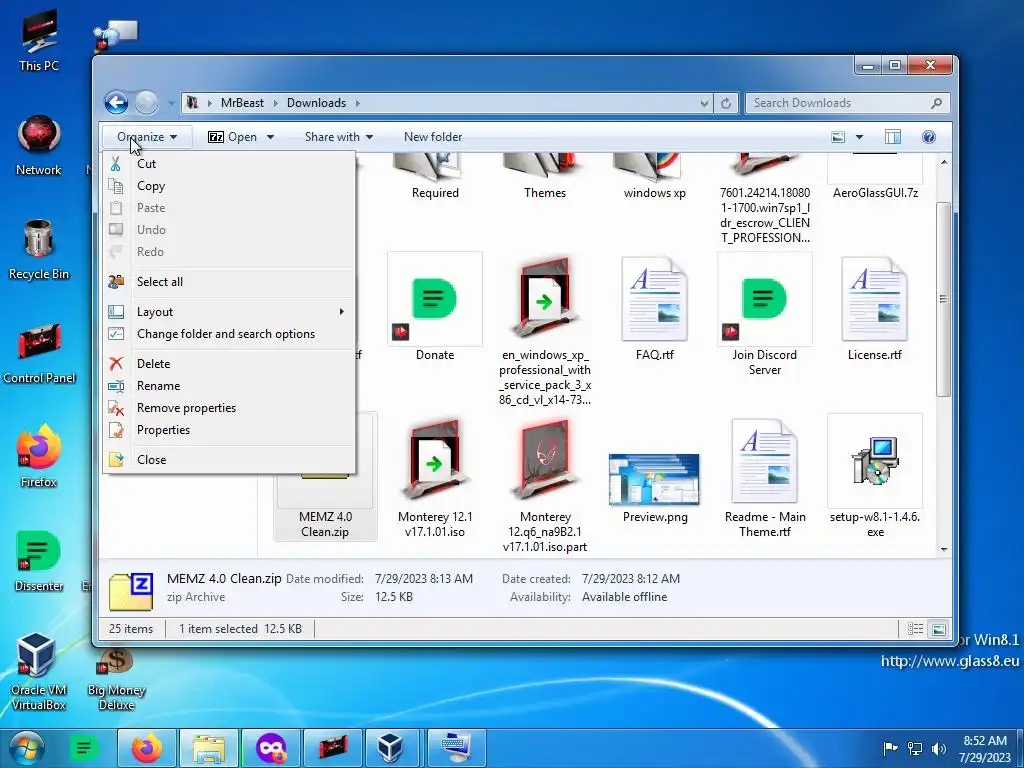Click the Windows Start orb
The height and width of the screenshot is (768, 1024).
(27, 748)
